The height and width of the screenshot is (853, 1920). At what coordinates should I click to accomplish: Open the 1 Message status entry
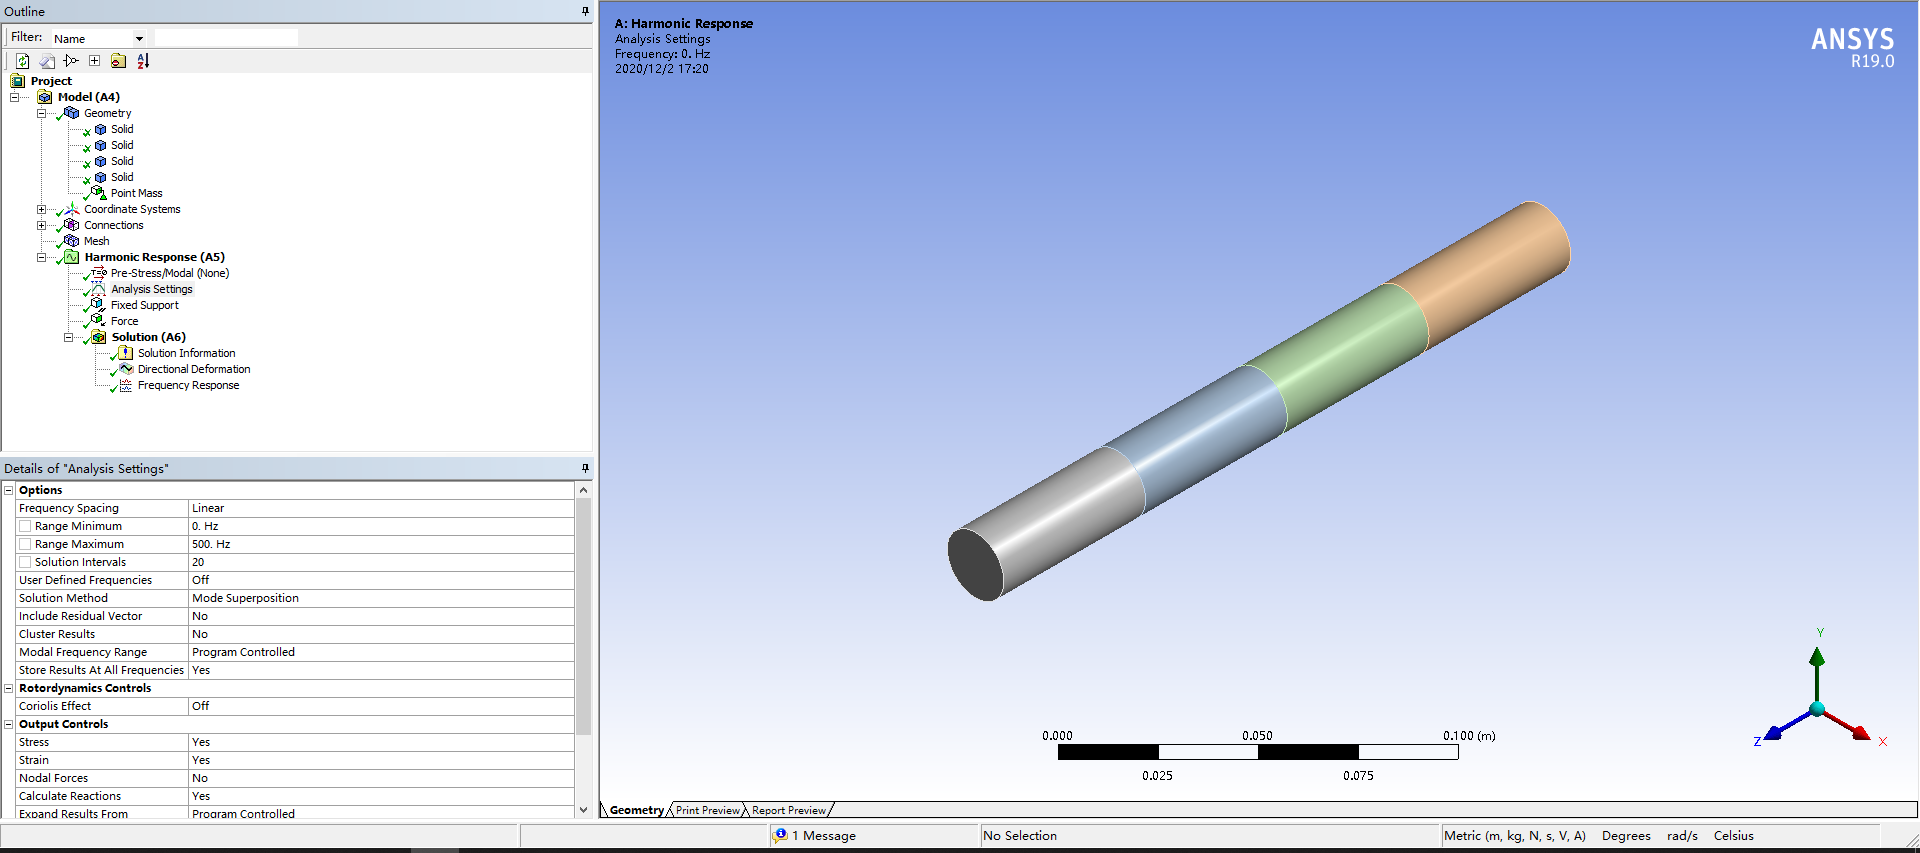click(824, 836)
